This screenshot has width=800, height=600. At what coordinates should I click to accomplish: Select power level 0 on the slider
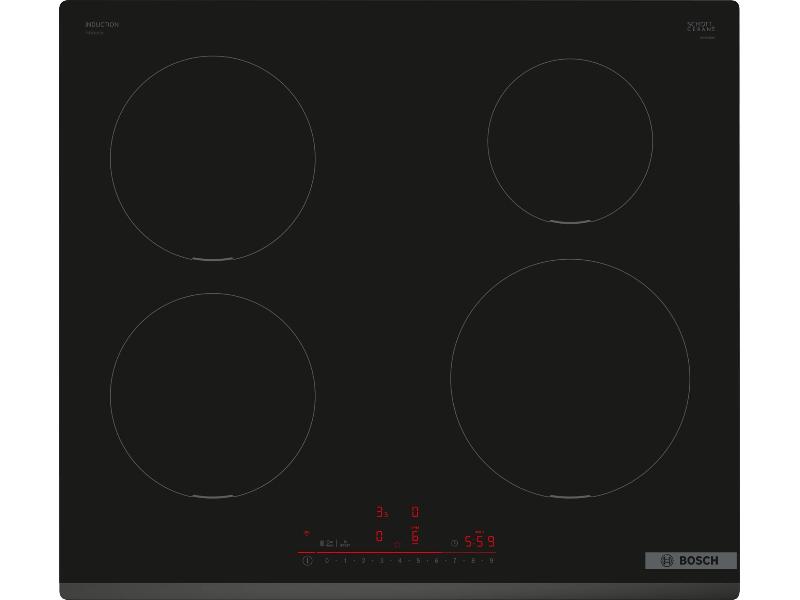326,560
